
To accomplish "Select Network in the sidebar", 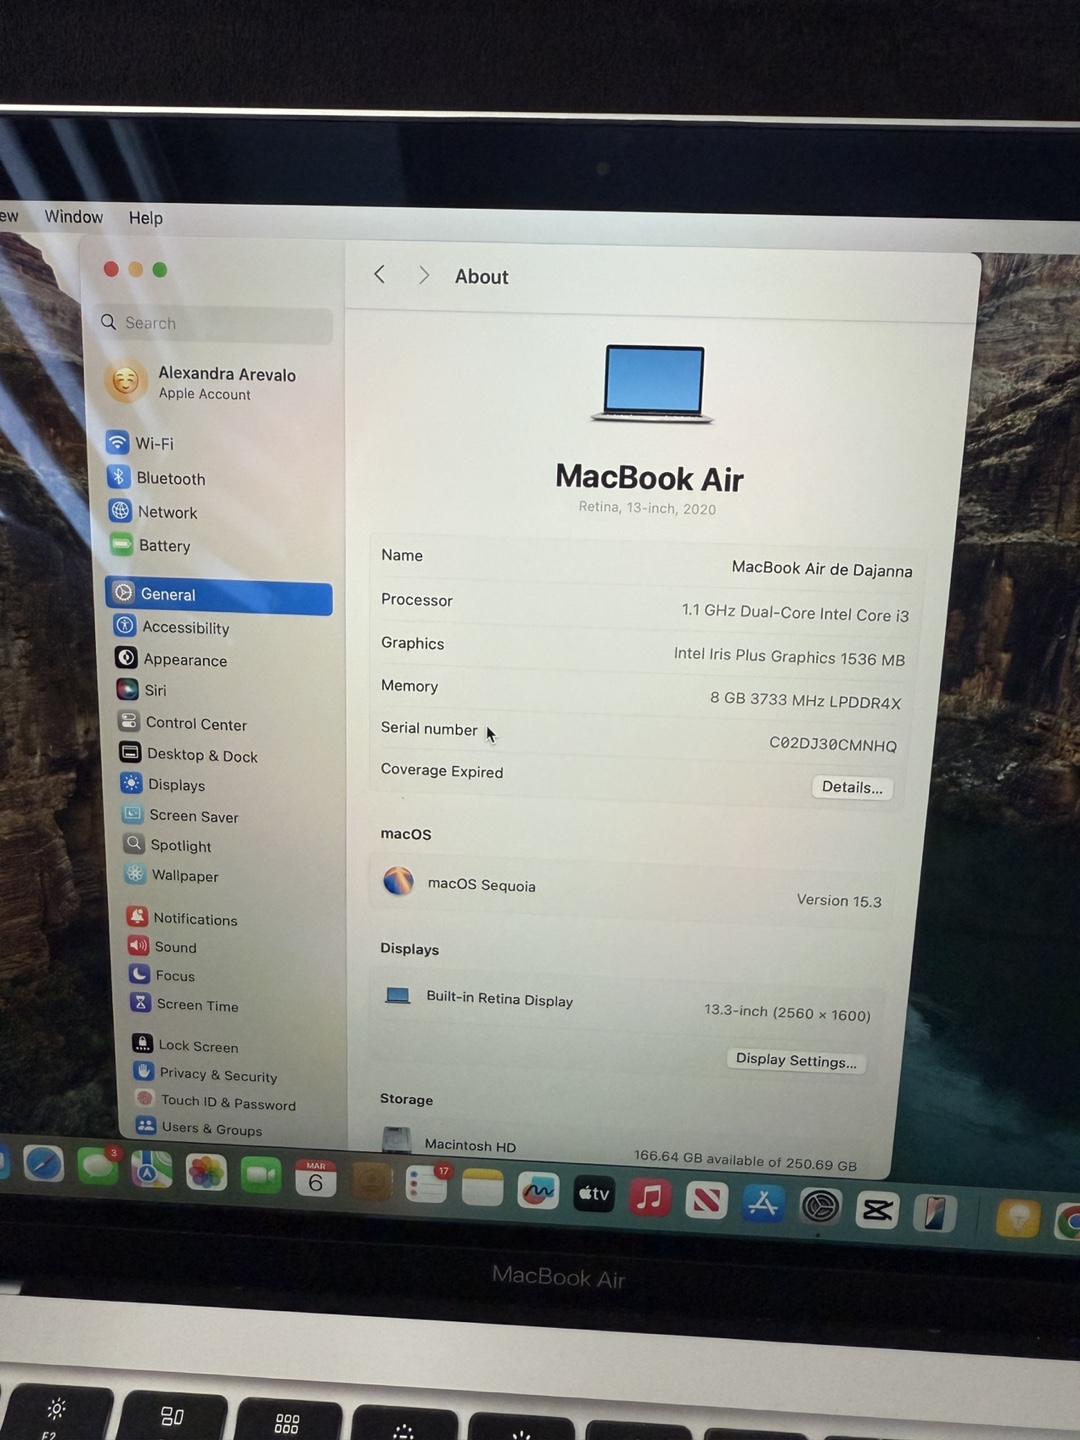I will point(153,512).
